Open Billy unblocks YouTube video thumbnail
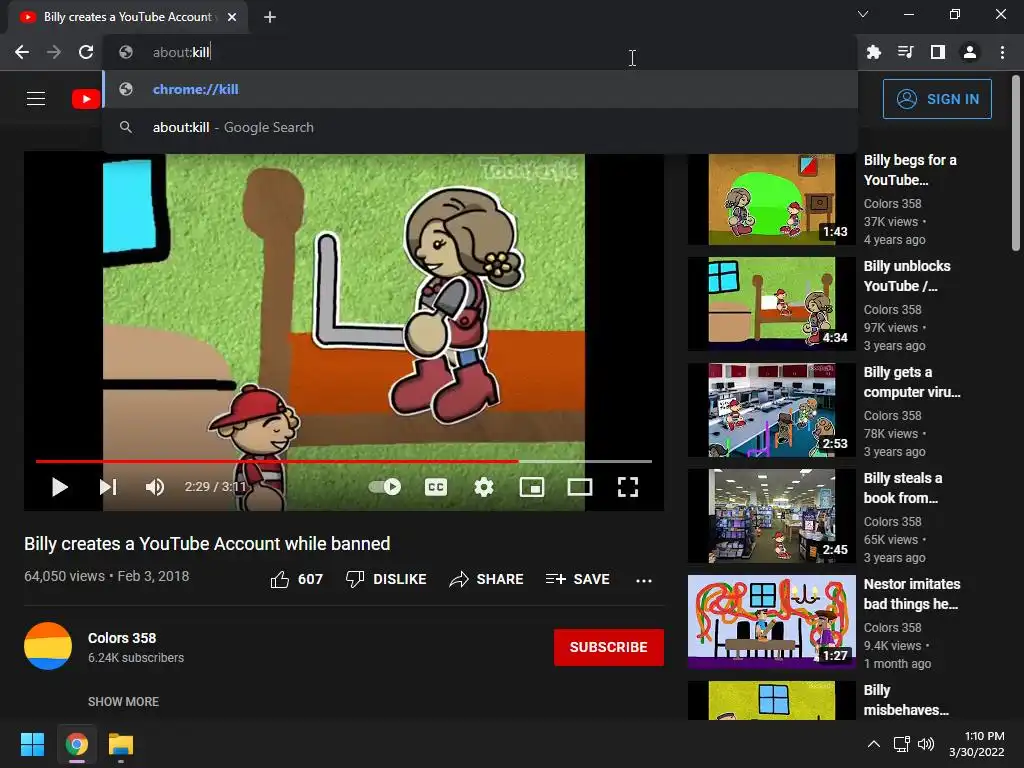 click(x=772, y=304)
